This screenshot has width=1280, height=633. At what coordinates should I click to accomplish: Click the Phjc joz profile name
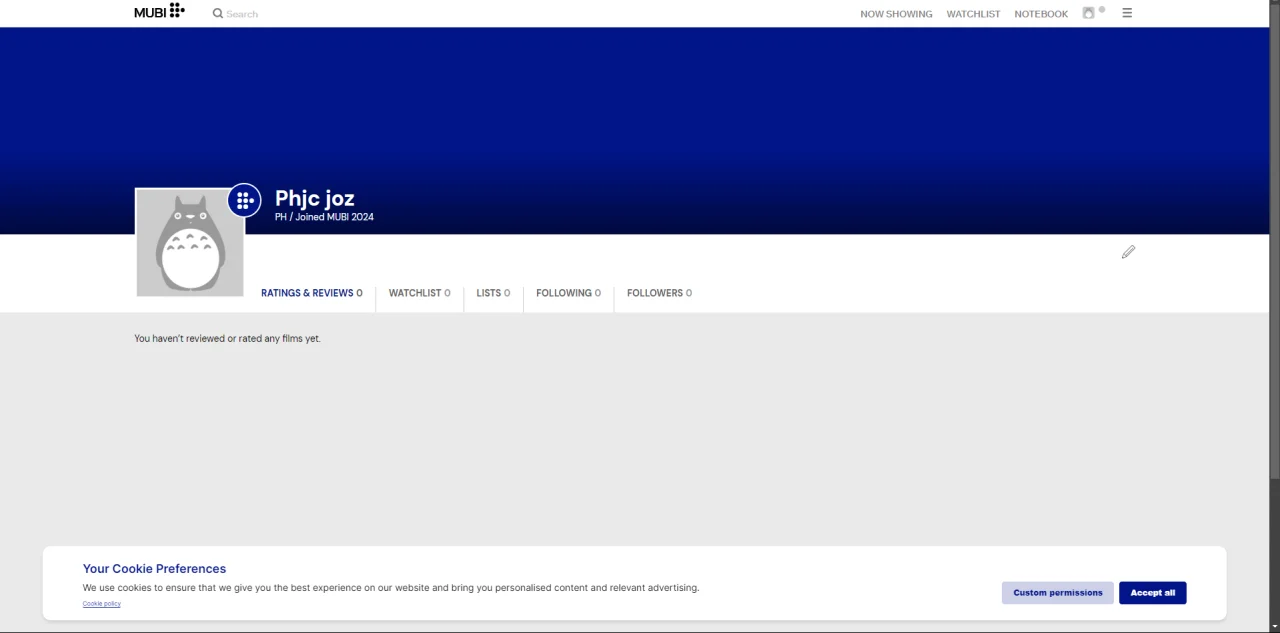point(315,198)
